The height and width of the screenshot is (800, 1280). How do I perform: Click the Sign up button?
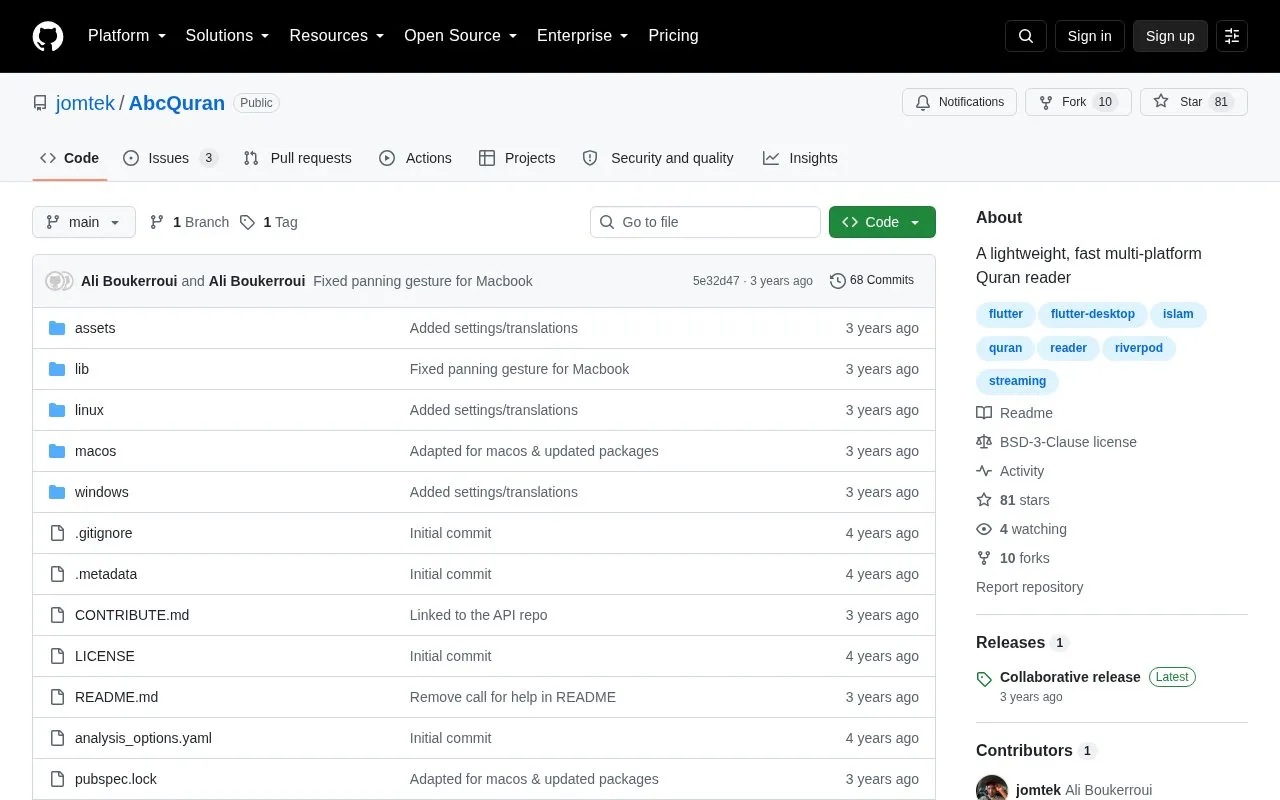pyautogui.click(x=1170, y=36)
